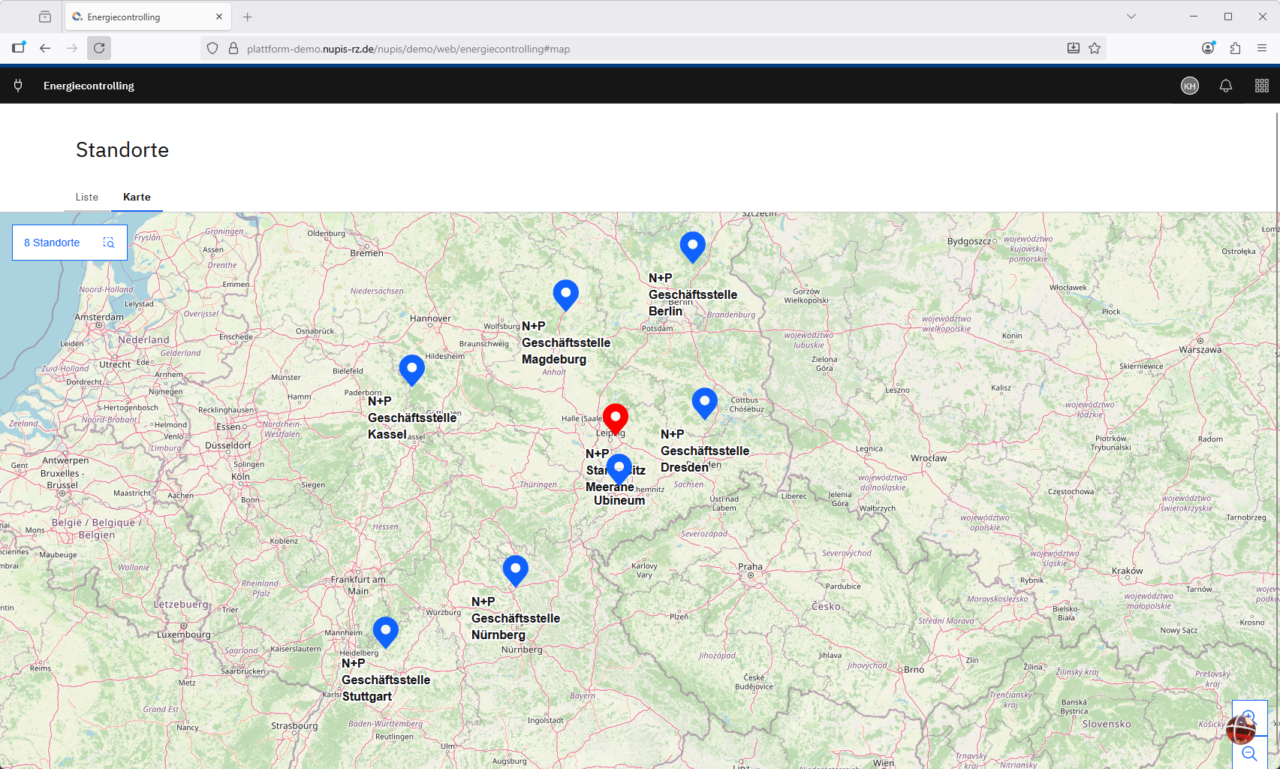This screenshot has width=1280, height=769.
Task: Open a new browser tab
Action: 248,17
